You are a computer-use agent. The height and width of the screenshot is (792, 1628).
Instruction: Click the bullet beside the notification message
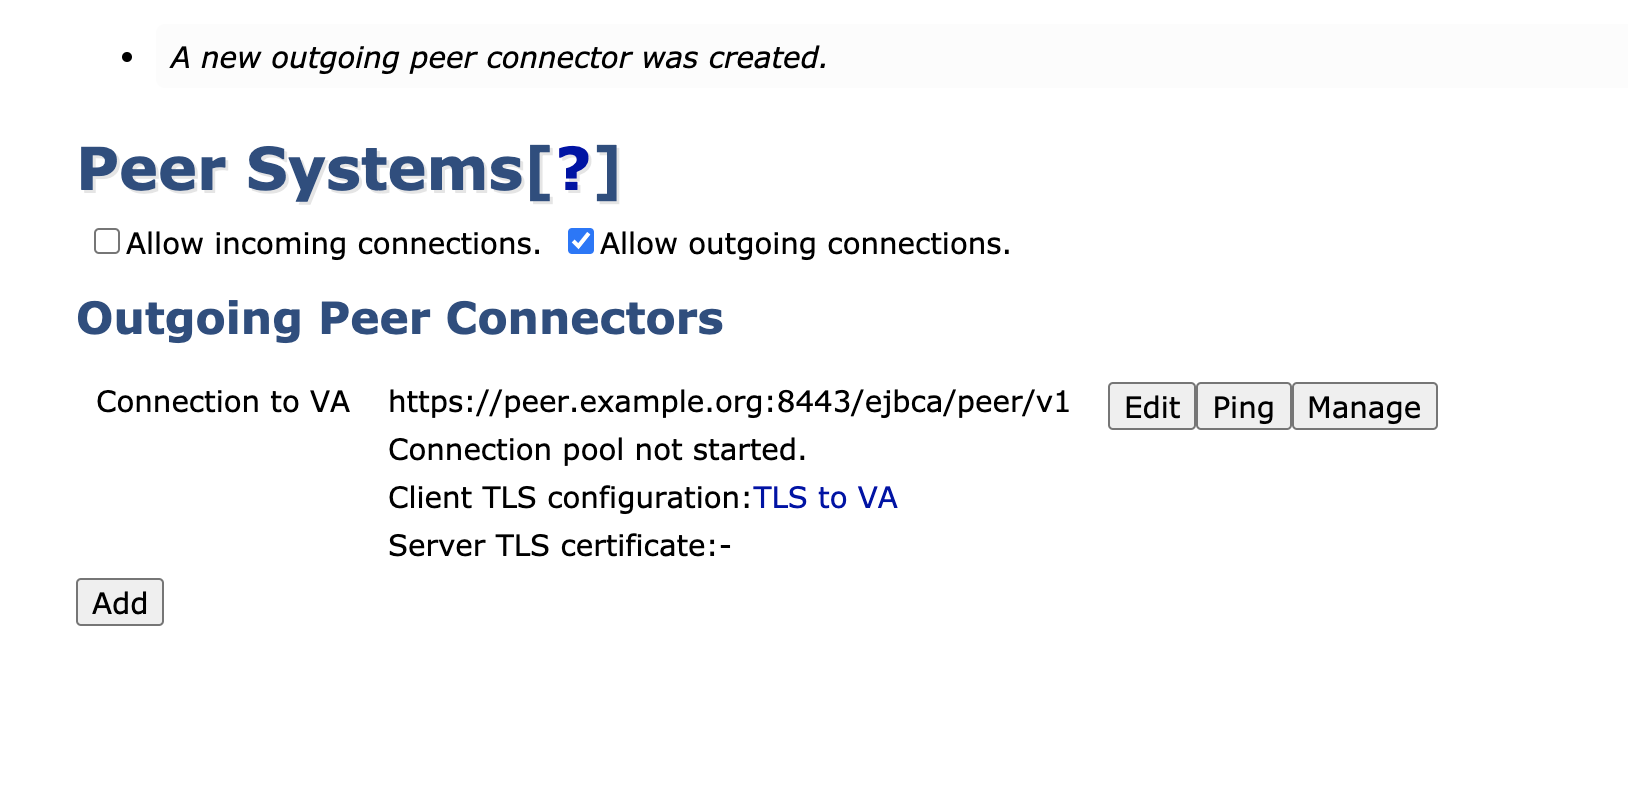coord(127,58)
